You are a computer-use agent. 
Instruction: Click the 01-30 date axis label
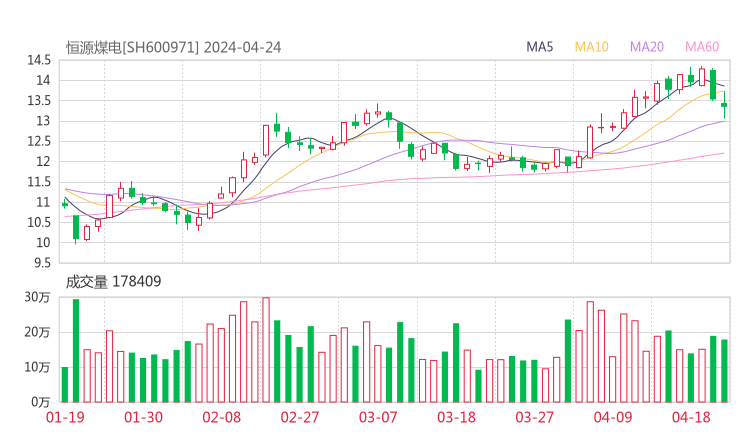pyautogui.click(x=143, y=417)
